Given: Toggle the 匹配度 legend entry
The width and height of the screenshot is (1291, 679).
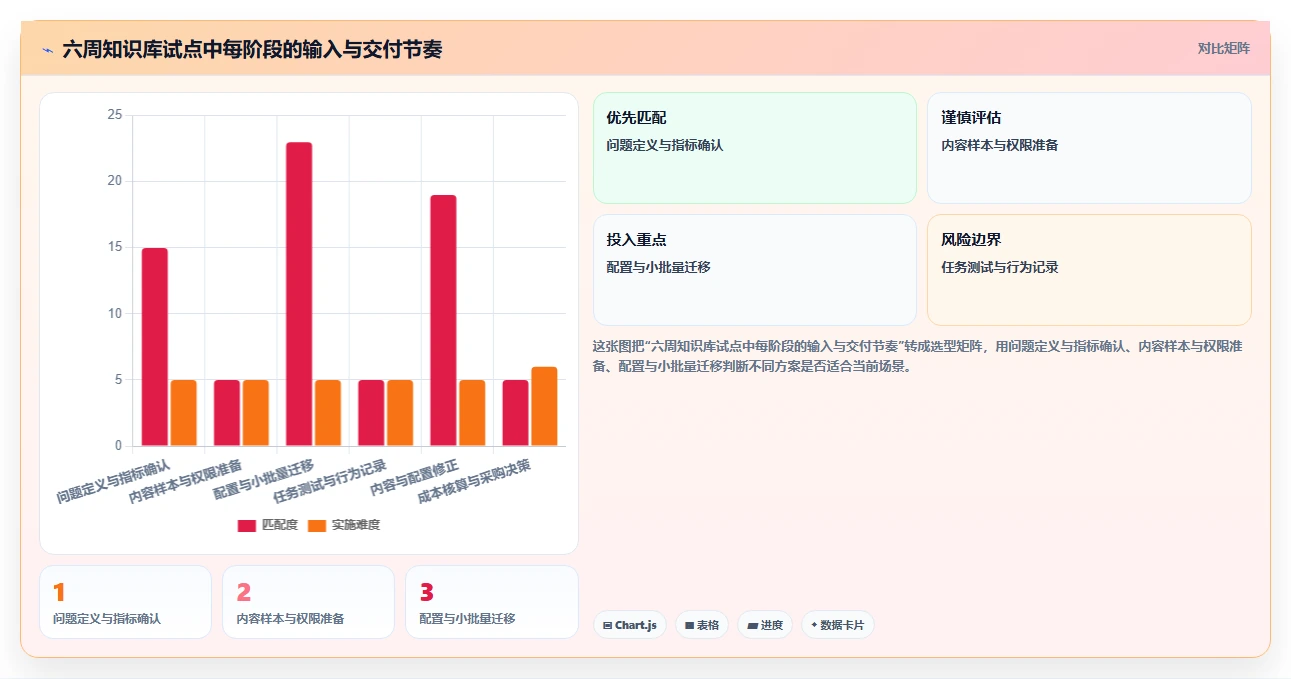Looking at the screenshot, I should click(x=268, y=525).
